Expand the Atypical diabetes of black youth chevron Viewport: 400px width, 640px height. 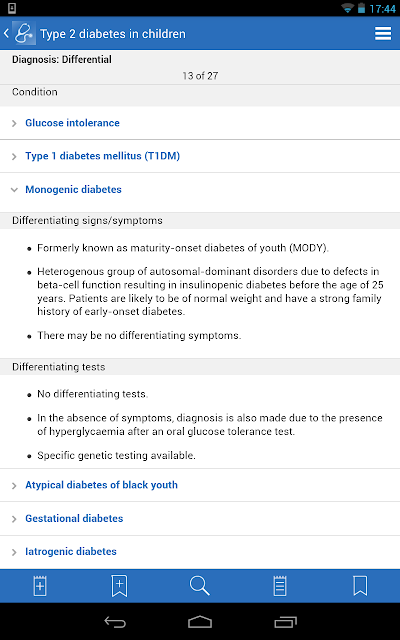point(14,486)
